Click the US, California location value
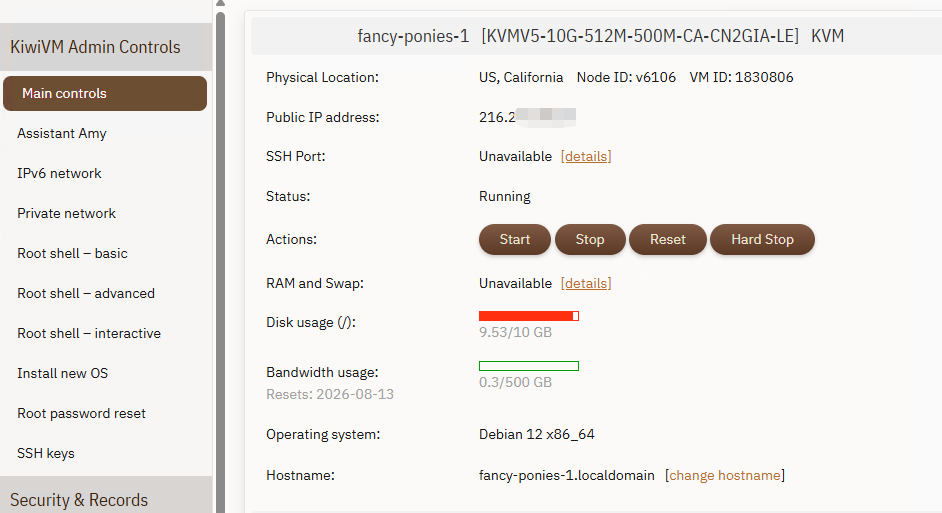This screenshot has width=942, height=513. (521, 77)
